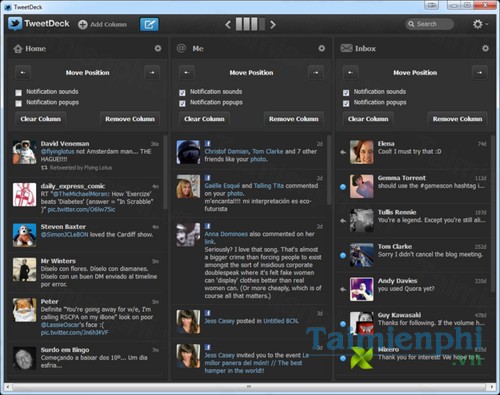This screenshot has width=500, height=395.
Task: Click the search field
Action: tap(429, 24)
